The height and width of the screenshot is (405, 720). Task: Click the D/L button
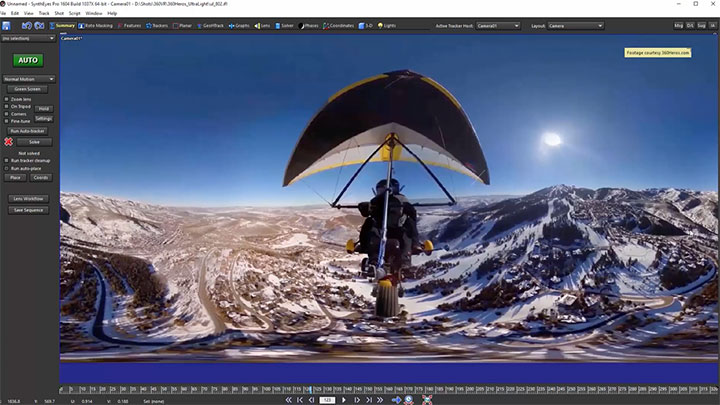pos(690,26)
